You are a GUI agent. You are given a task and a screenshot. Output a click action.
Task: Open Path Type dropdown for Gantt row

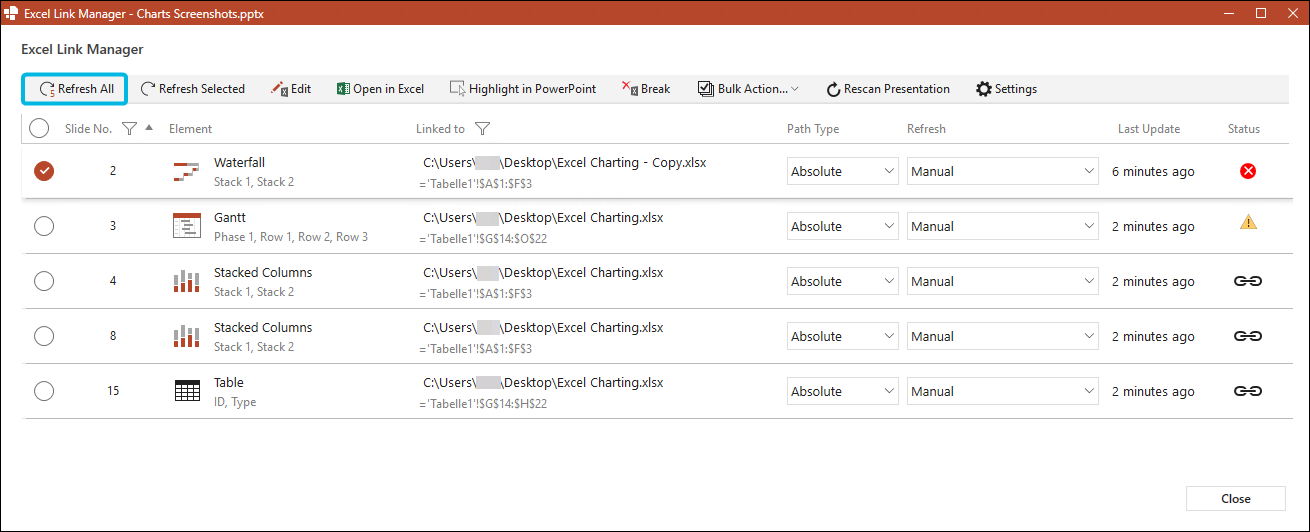click(843, 226)
